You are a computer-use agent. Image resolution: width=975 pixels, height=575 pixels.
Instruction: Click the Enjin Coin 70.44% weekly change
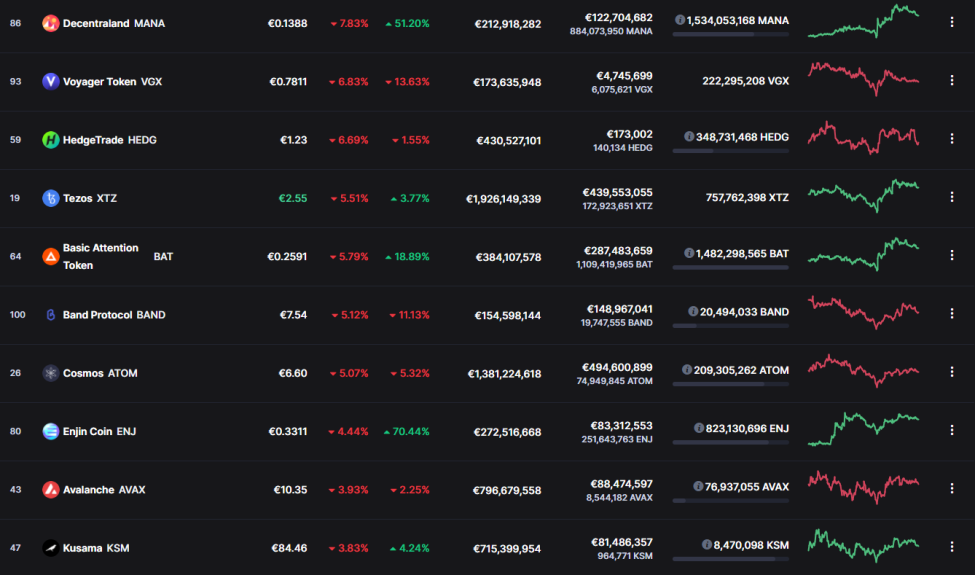(407, 431)
